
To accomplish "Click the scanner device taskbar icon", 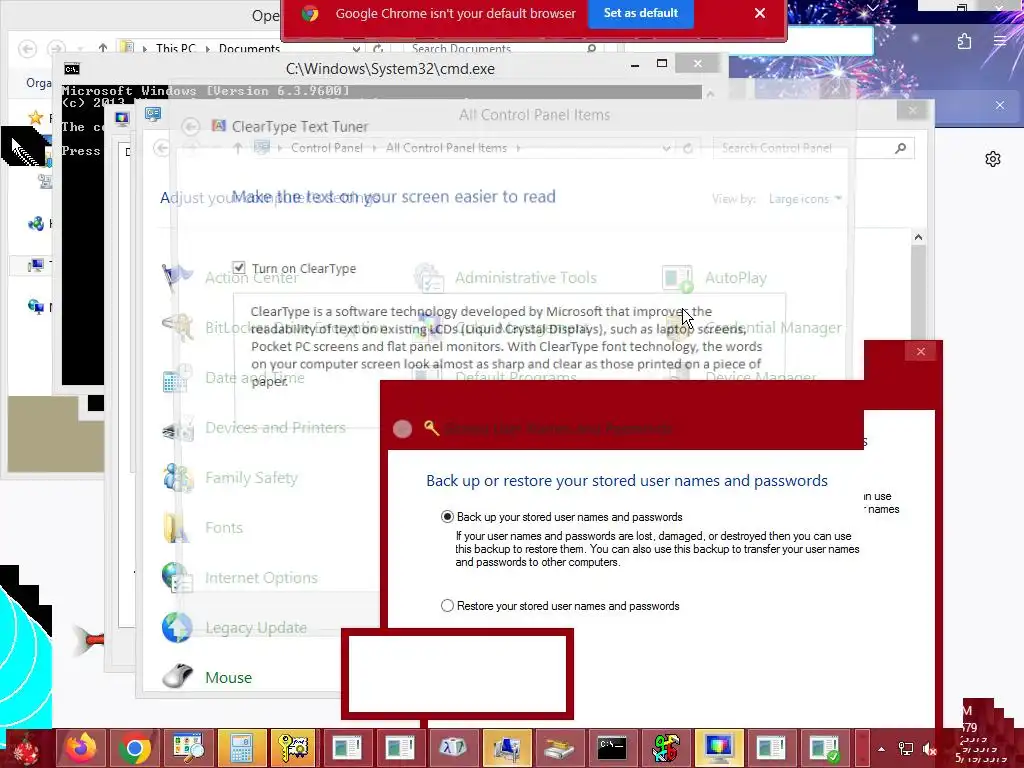I will click(x=559, y=748).
